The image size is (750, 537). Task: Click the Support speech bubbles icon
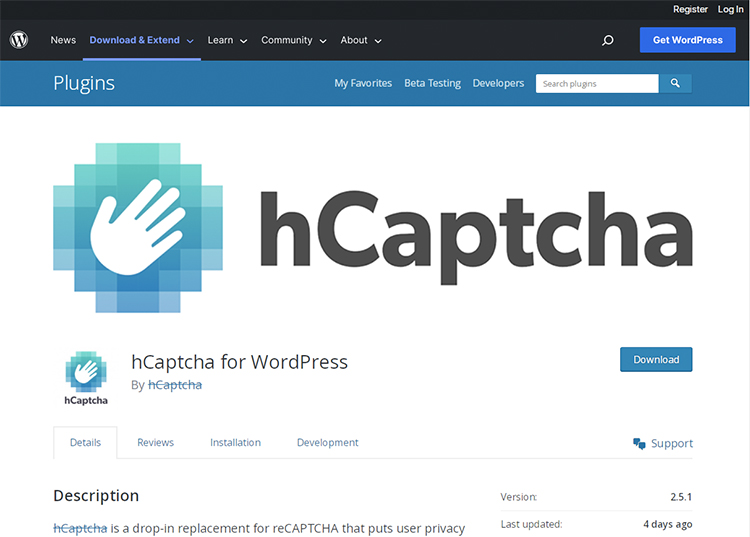click(x=639, y=443)
